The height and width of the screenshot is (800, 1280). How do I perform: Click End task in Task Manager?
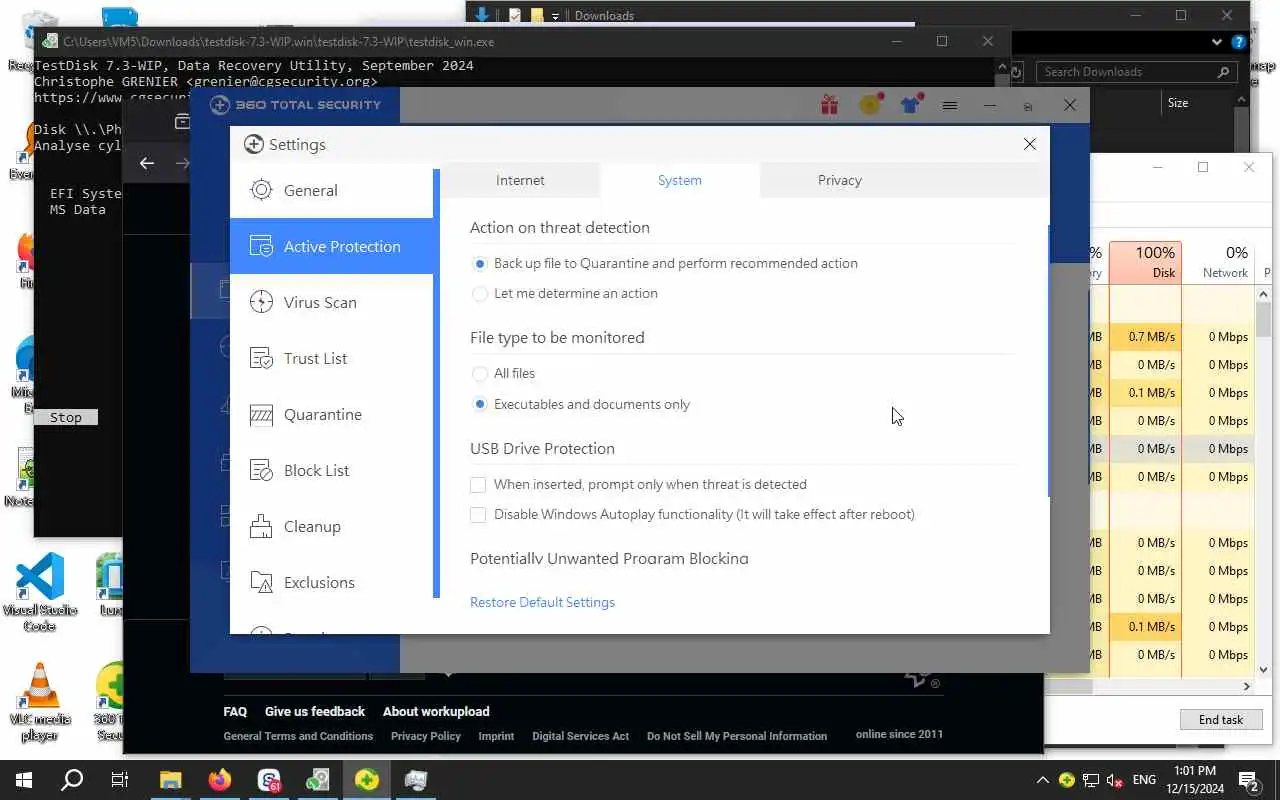point(1221,719)
